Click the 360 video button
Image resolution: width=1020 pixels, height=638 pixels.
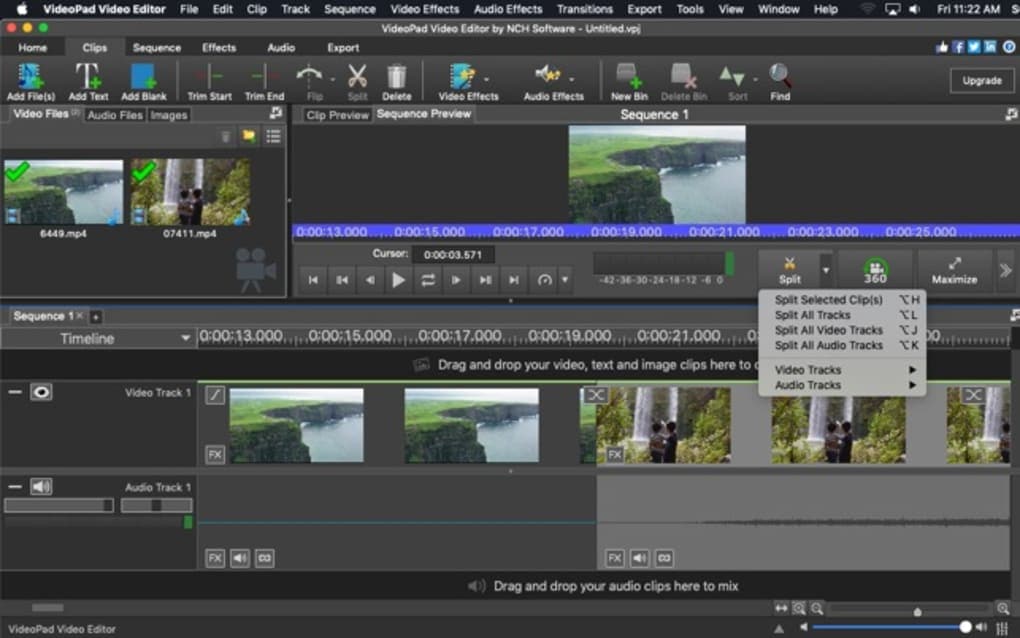click(x=875, y=271)
